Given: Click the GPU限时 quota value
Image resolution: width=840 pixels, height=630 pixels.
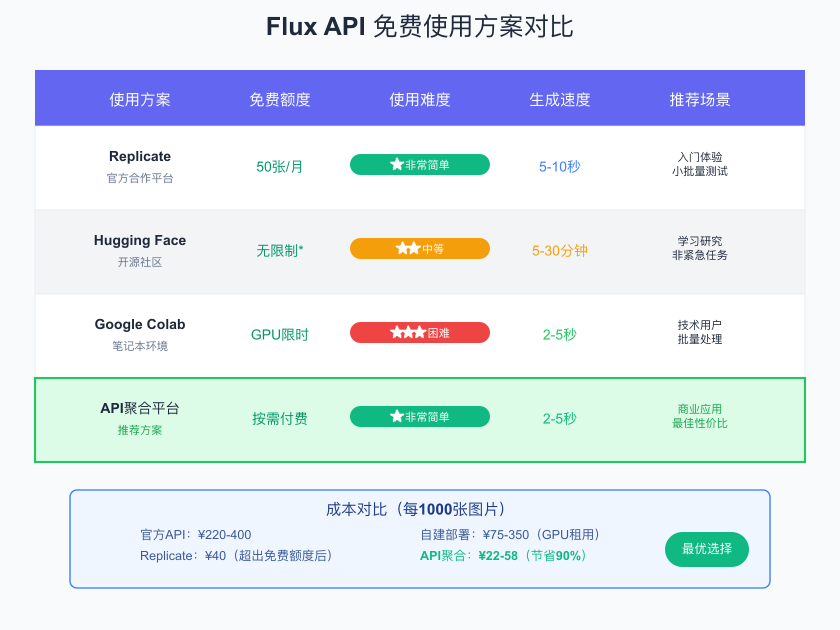Looking at the screenshot, I should [x=280, y=335].
